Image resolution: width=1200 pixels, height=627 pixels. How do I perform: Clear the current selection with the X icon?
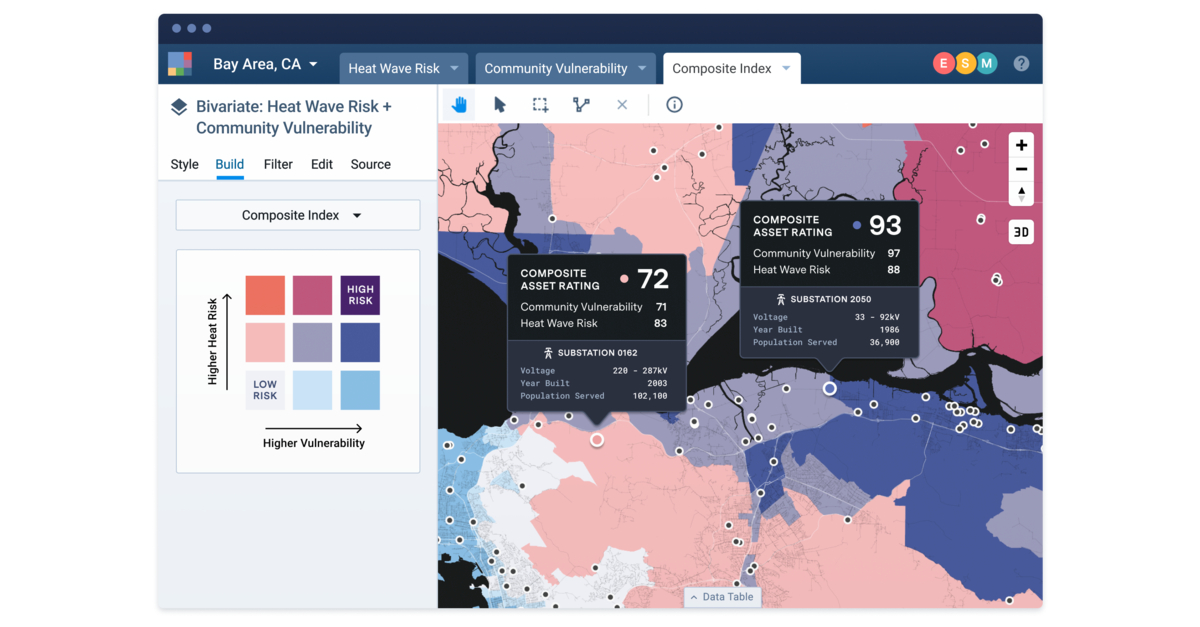[x=622, y=104]
